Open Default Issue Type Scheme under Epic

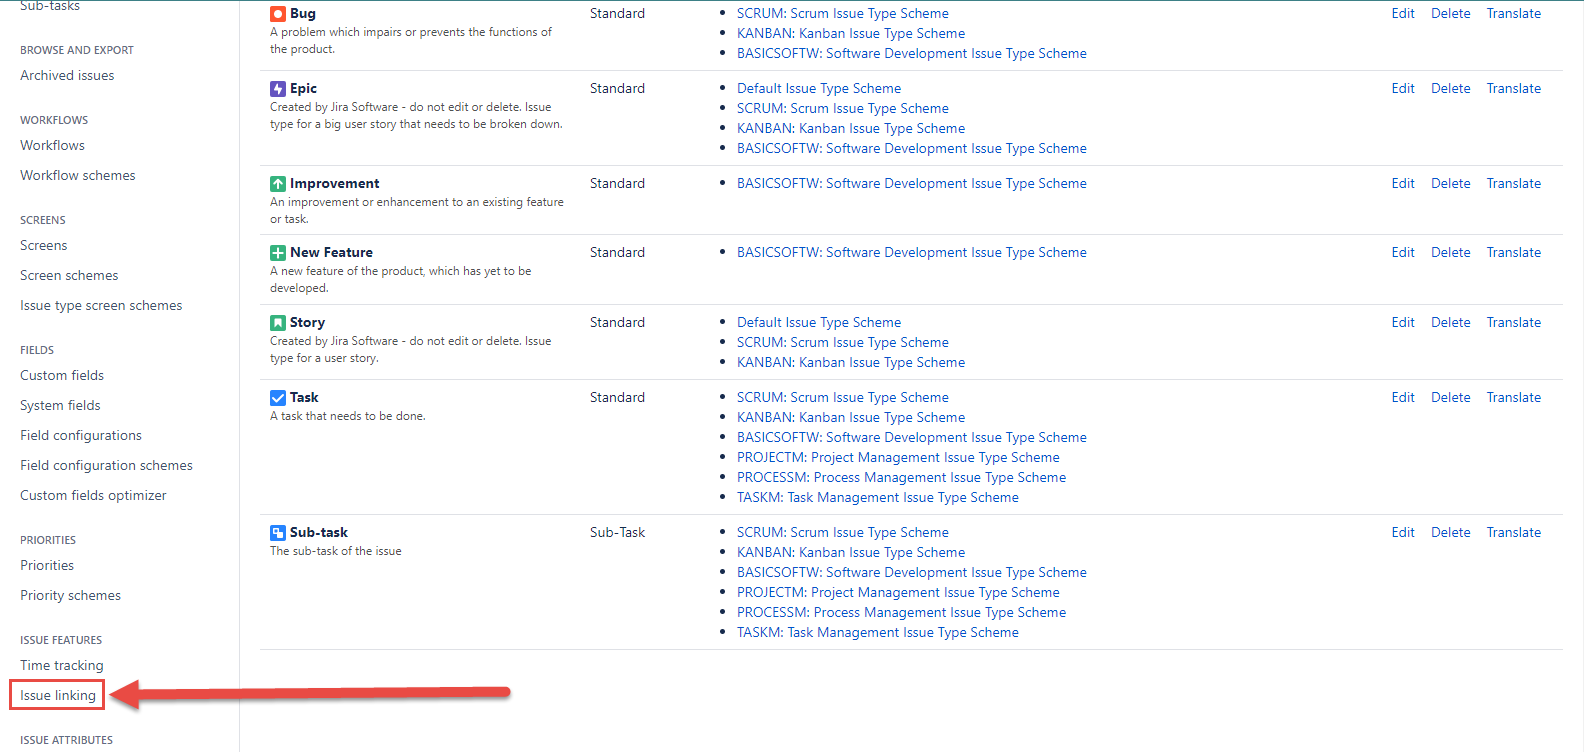(x=818, y=89)
